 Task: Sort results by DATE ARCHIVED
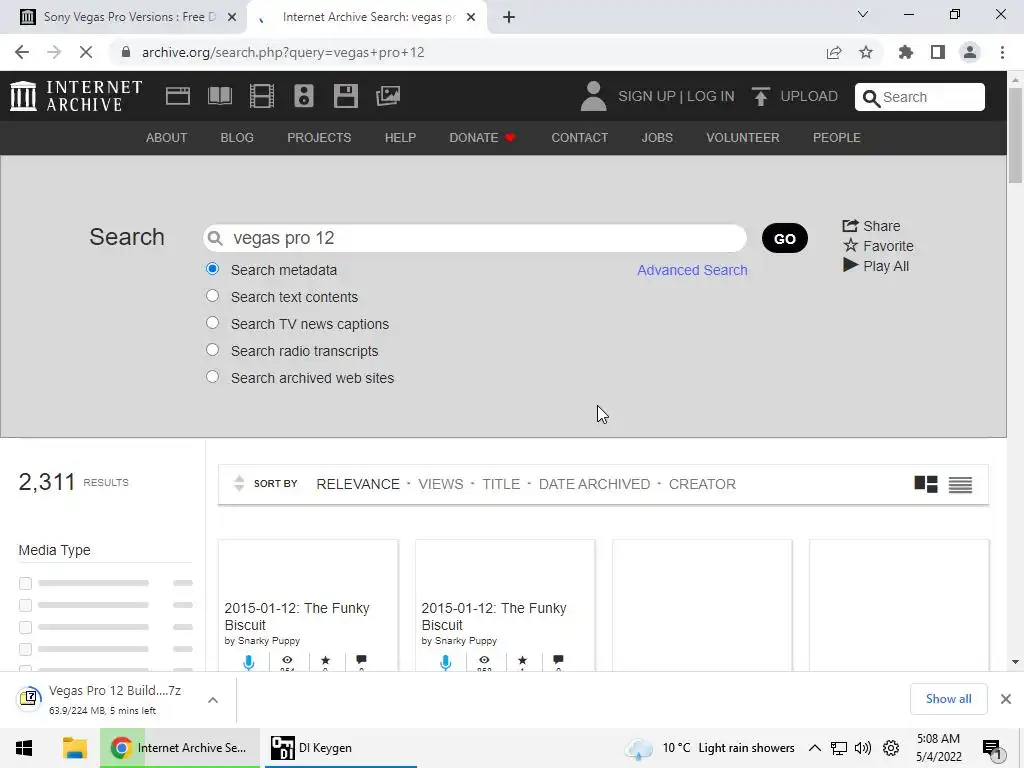(x=594, y=484)
